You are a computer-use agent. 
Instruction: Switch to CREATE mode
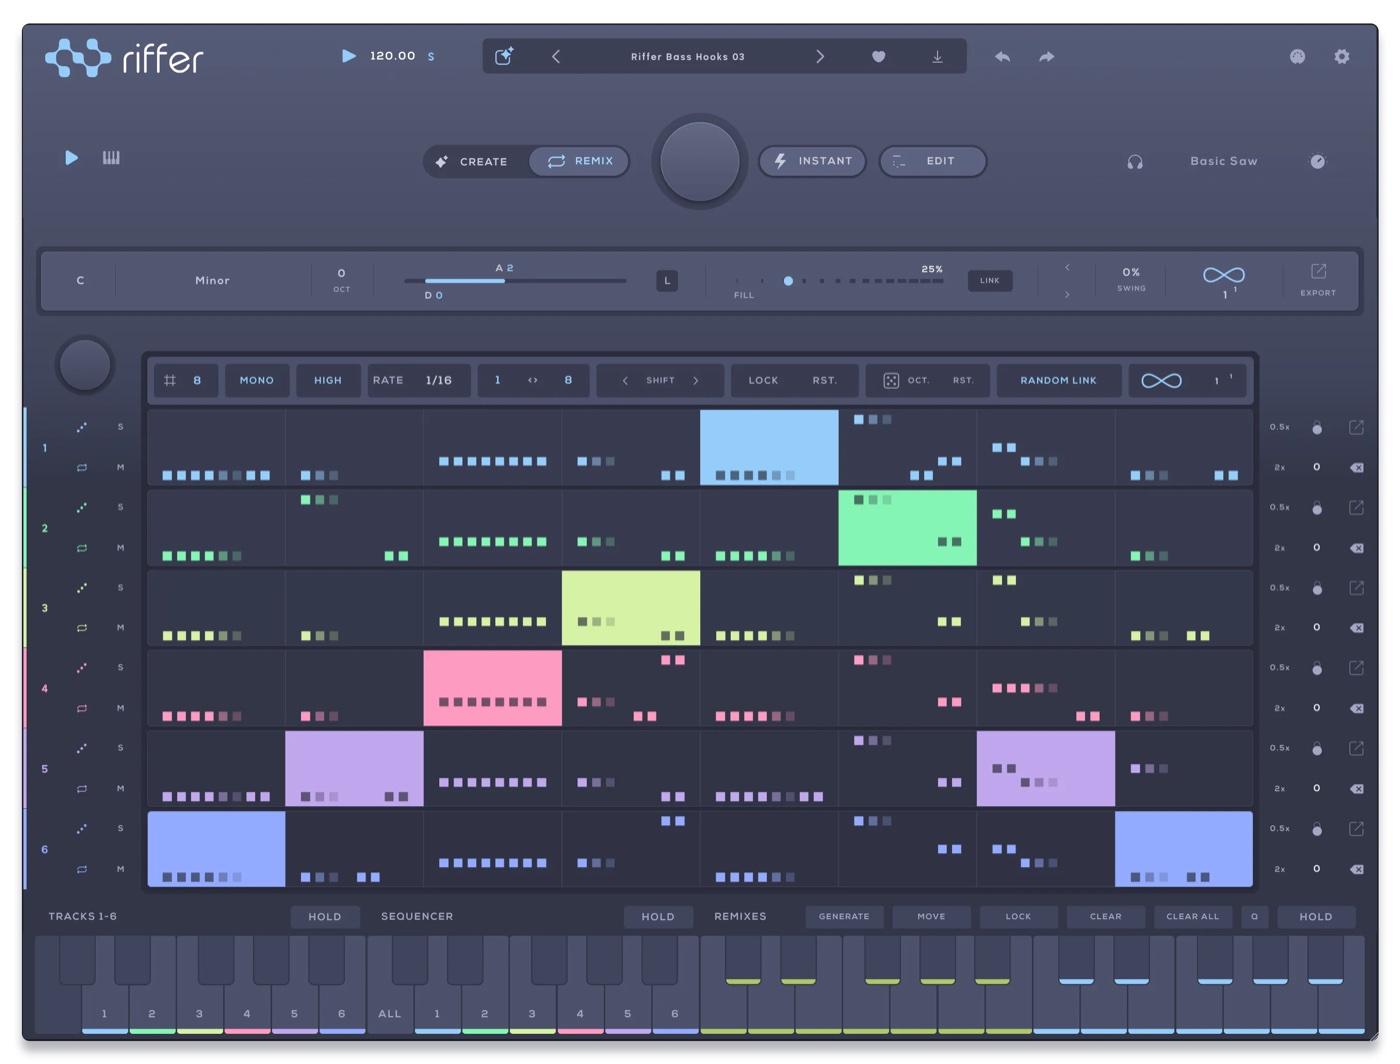[x=473, y=161]
